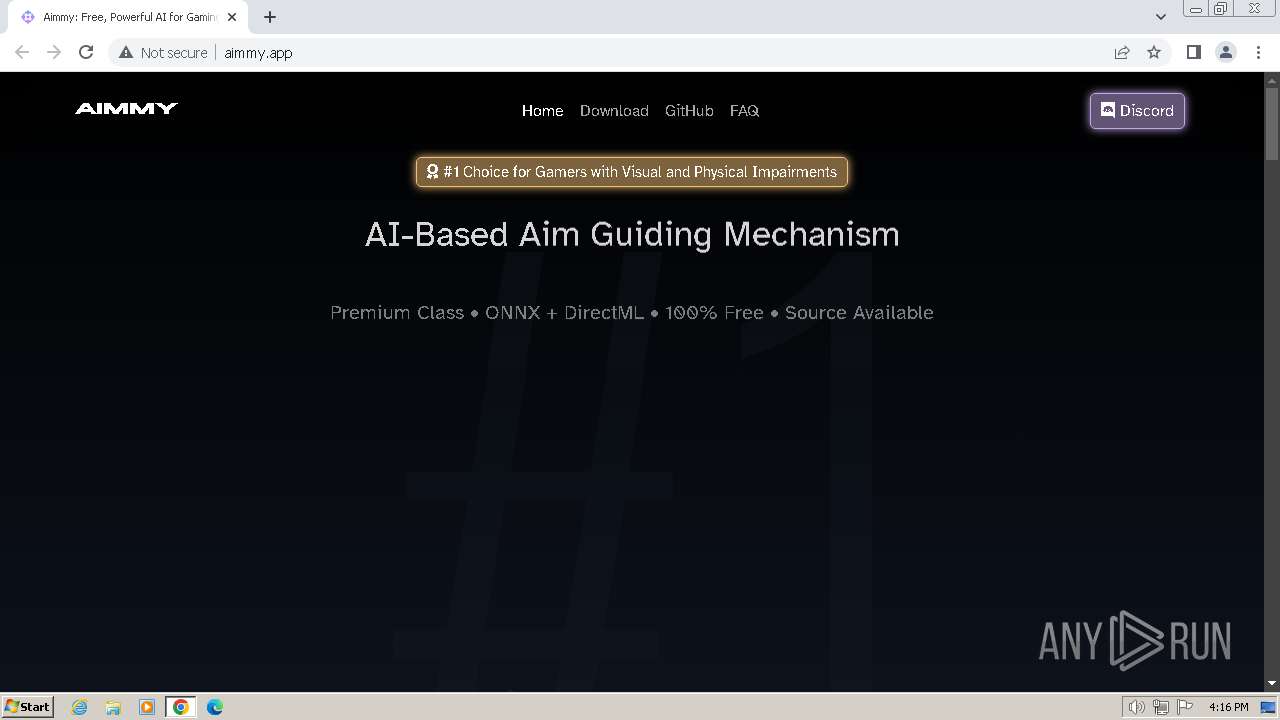The width and height of the screenshot is (1280, 720).
Task: Launch Microsoft Edge from taskbar
Action: tap(215, 707)
